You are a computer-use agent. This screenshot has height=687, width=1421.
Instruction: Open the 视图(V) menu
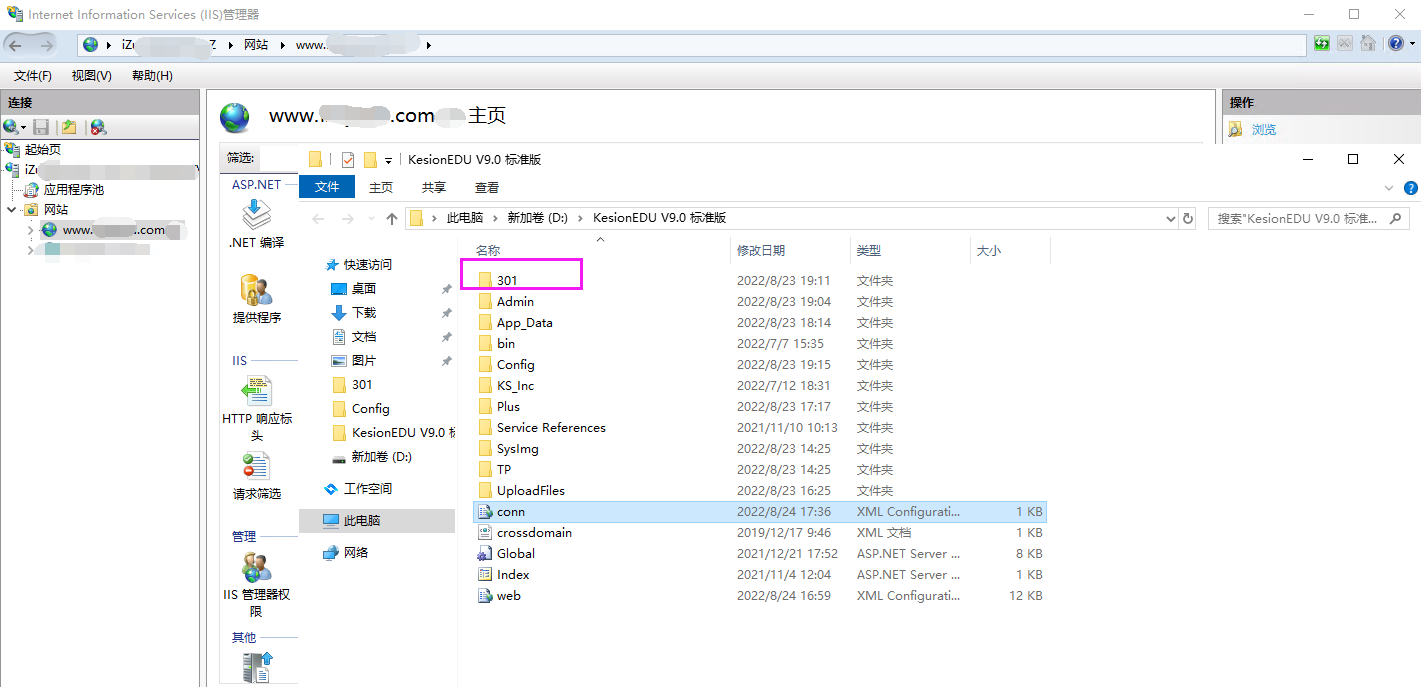[91, 76]
